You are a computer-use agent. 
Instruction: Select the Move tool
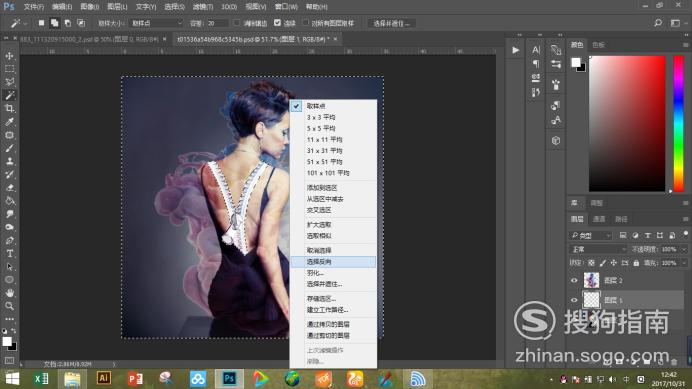[x=9, y=56]
